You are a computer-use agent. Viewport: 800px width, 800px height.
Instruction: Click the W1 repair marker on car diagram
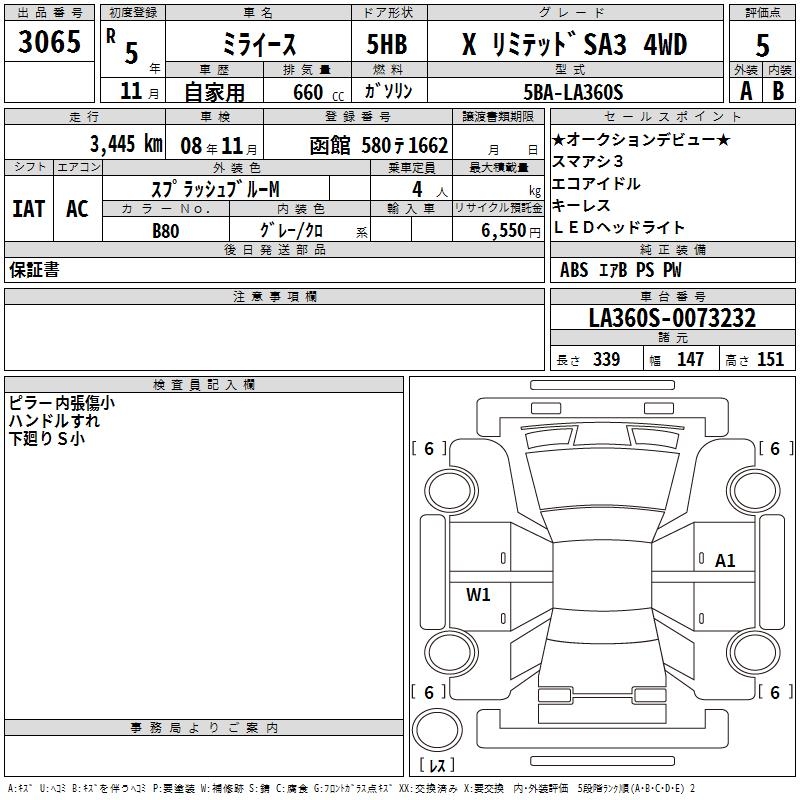478,595
